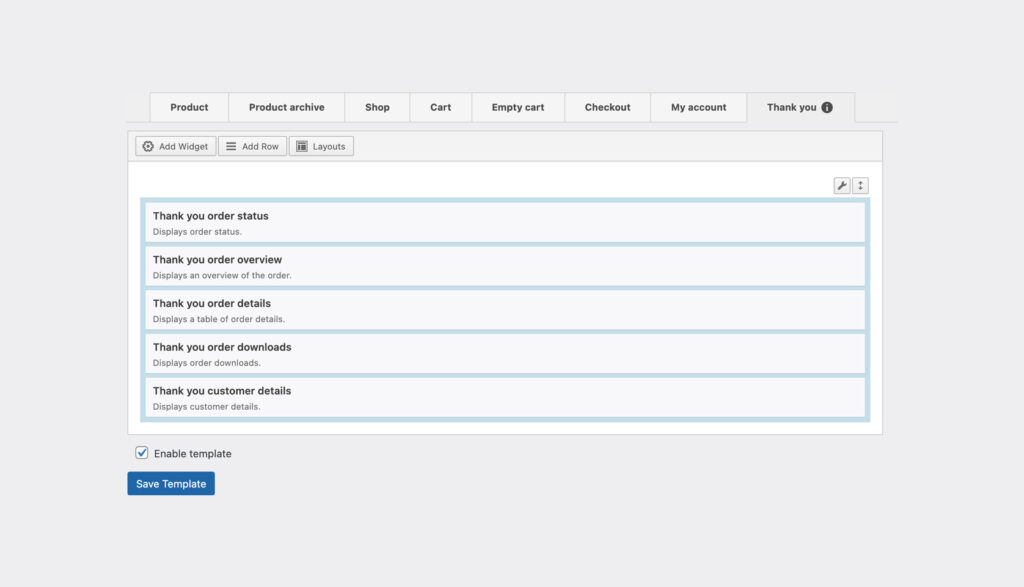Select the Thank you order downloads widget
Viewport: 1024px width, 587px height.
(x=505, y=354)
